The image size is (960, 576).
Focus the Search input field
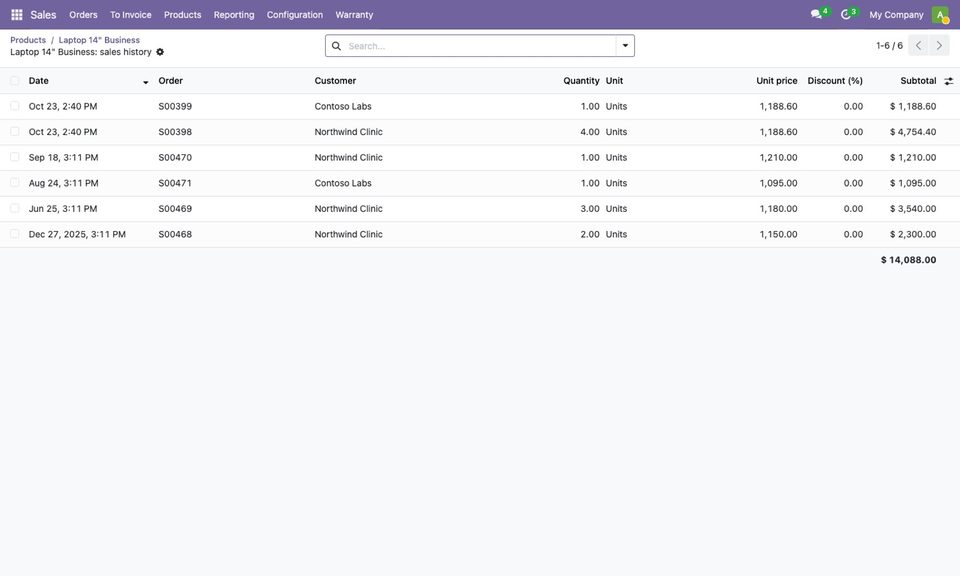[x=480, y=46]
